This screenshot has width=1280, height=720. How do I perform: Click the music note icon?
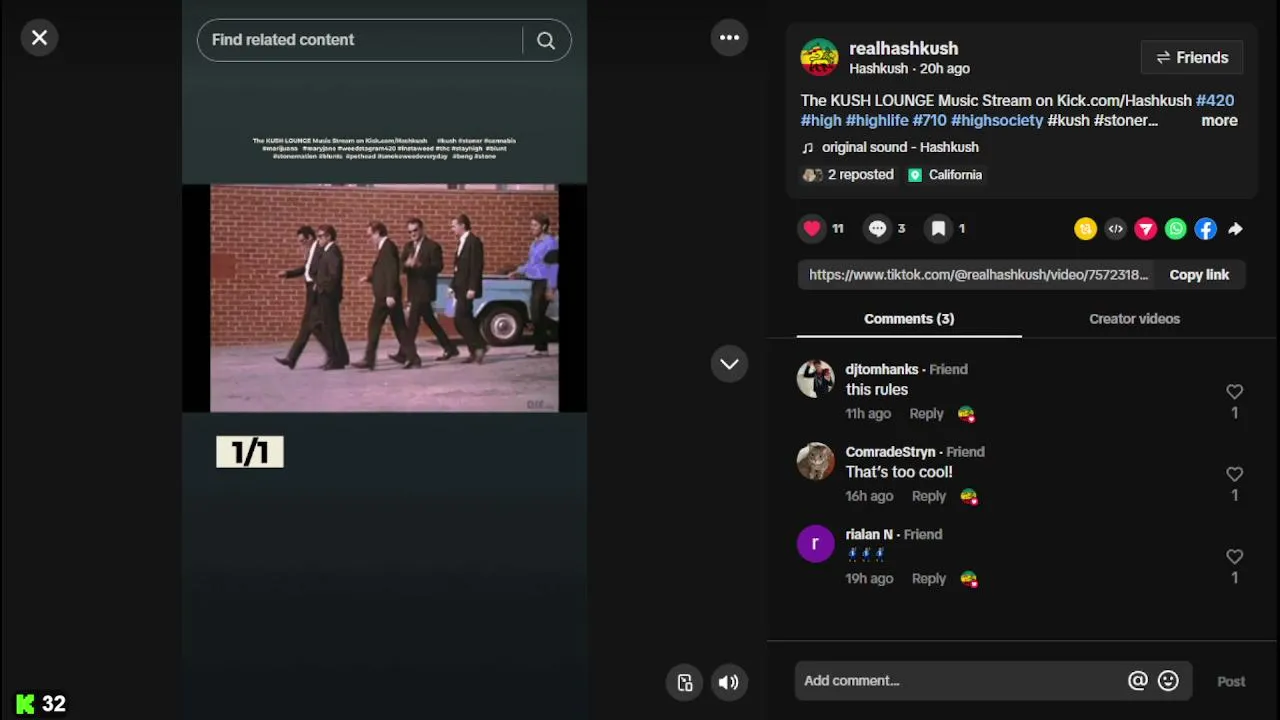point(808,148)
